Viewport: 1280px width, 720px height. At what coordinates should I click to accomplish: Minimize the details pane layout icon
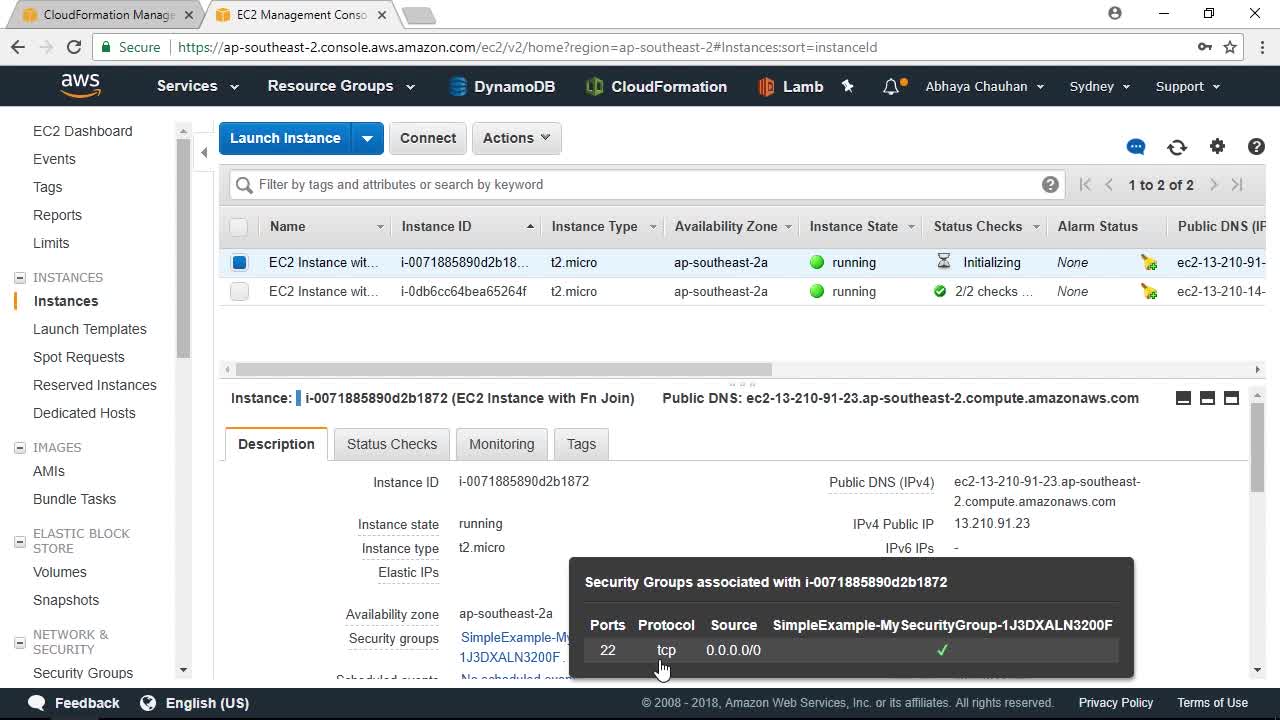[1183, 398]
